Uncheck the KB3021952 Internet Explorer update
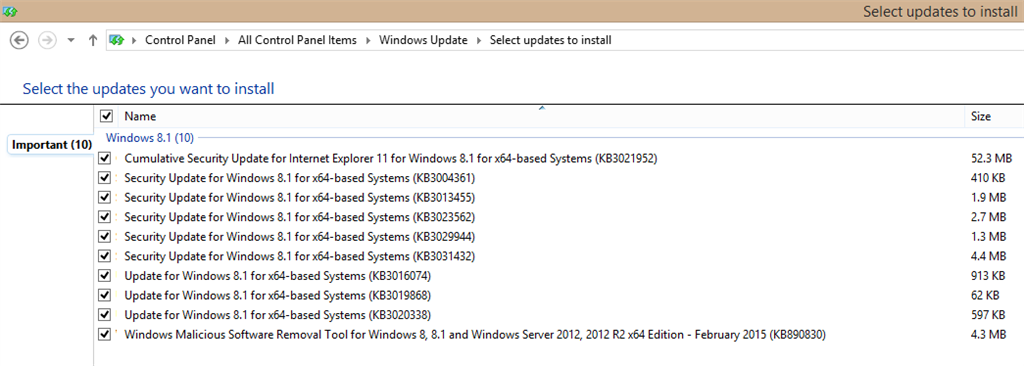Viewport: 1024px width, 366px height. tap(104, 158)
